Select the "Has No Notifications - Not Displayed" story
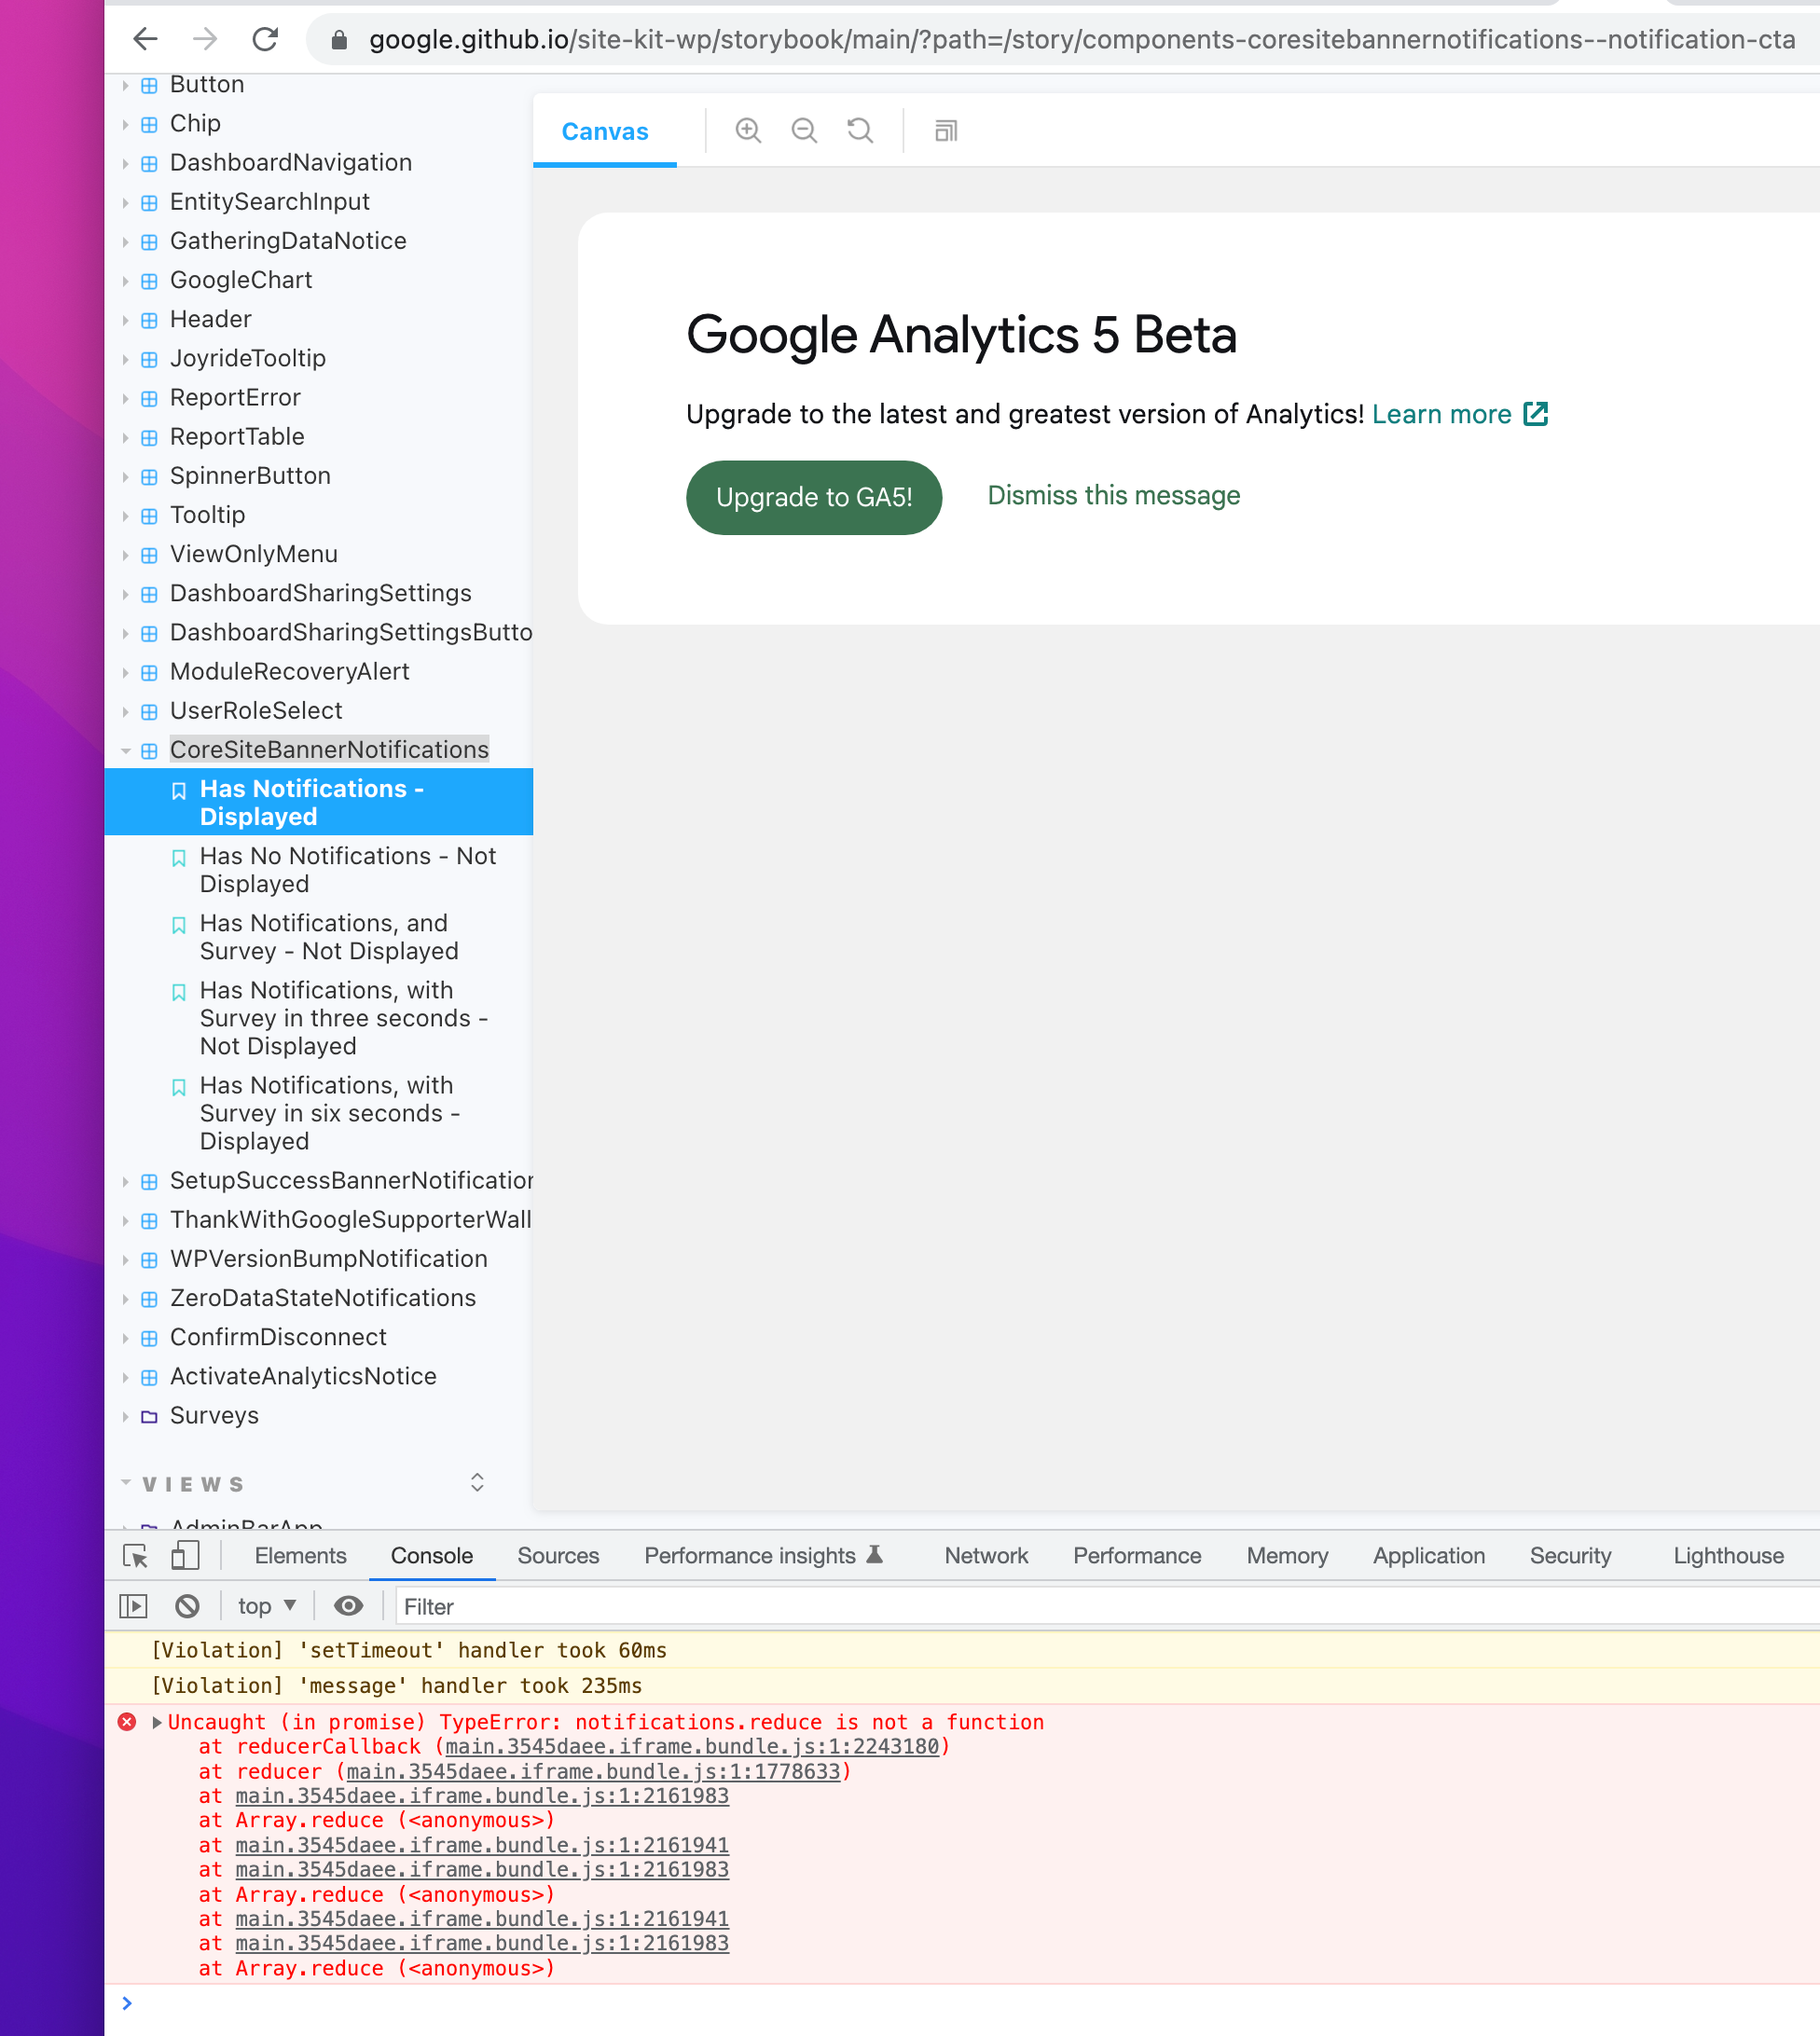Viewport: 1820px width, 2036px height. click(x=347, y=869)
